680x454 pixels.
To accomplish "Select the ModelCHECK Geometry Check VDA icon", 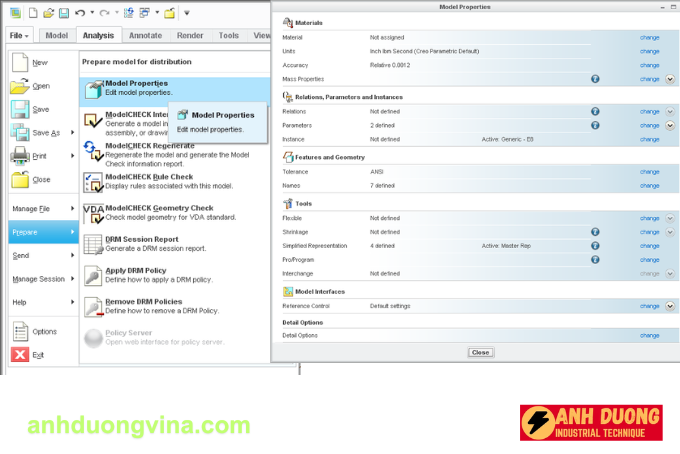I will pyautogui.click(x=93, y=212).
